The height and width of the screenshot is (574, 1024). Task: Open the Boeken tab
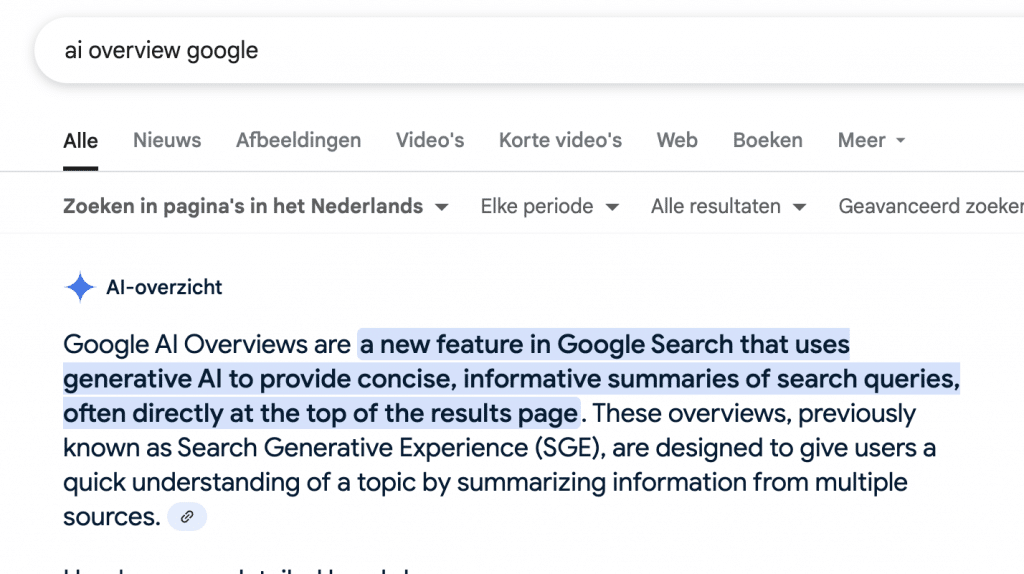(x=767, y=140)
